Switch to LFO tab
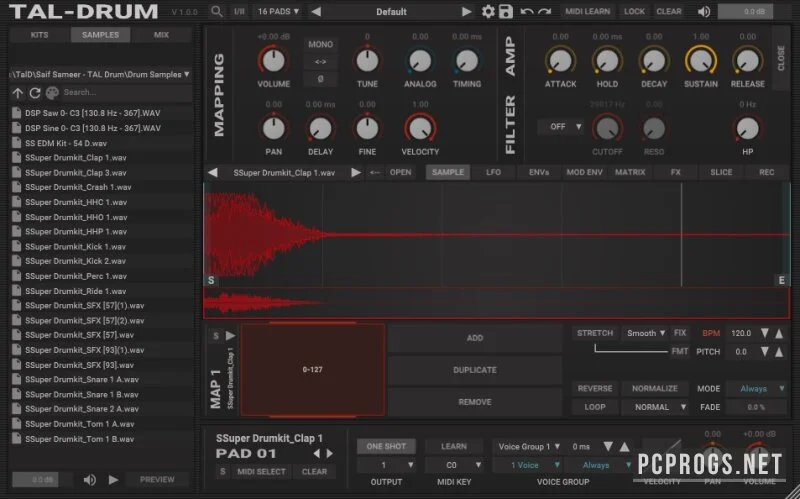 click(493, 172)
